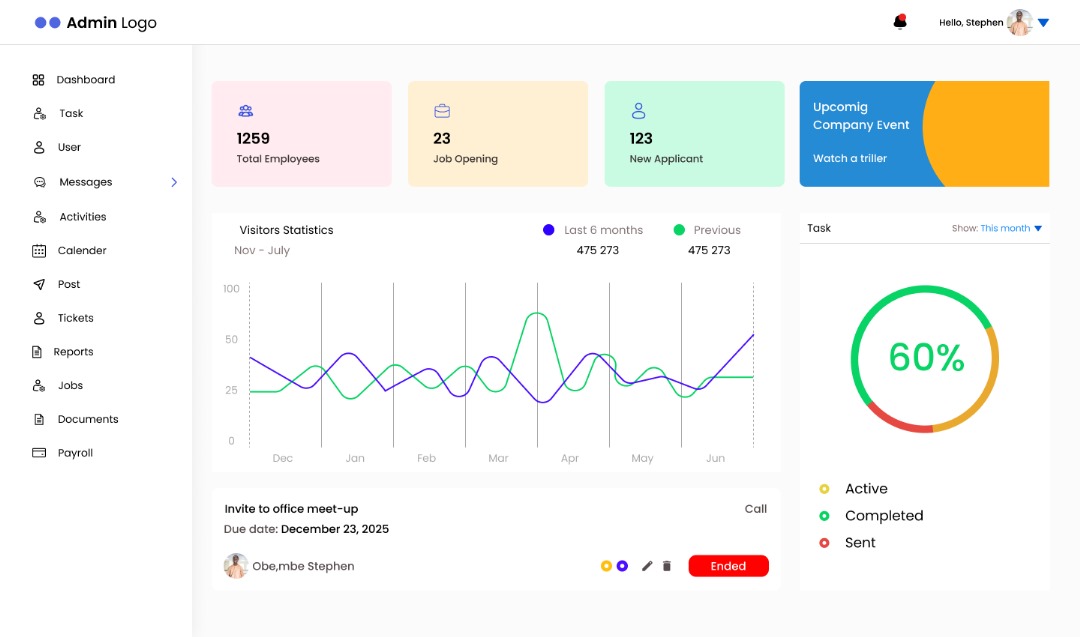Click the New Applicant person icon
This screenshot has width=1080, height=637.
(x=638, y=110)
